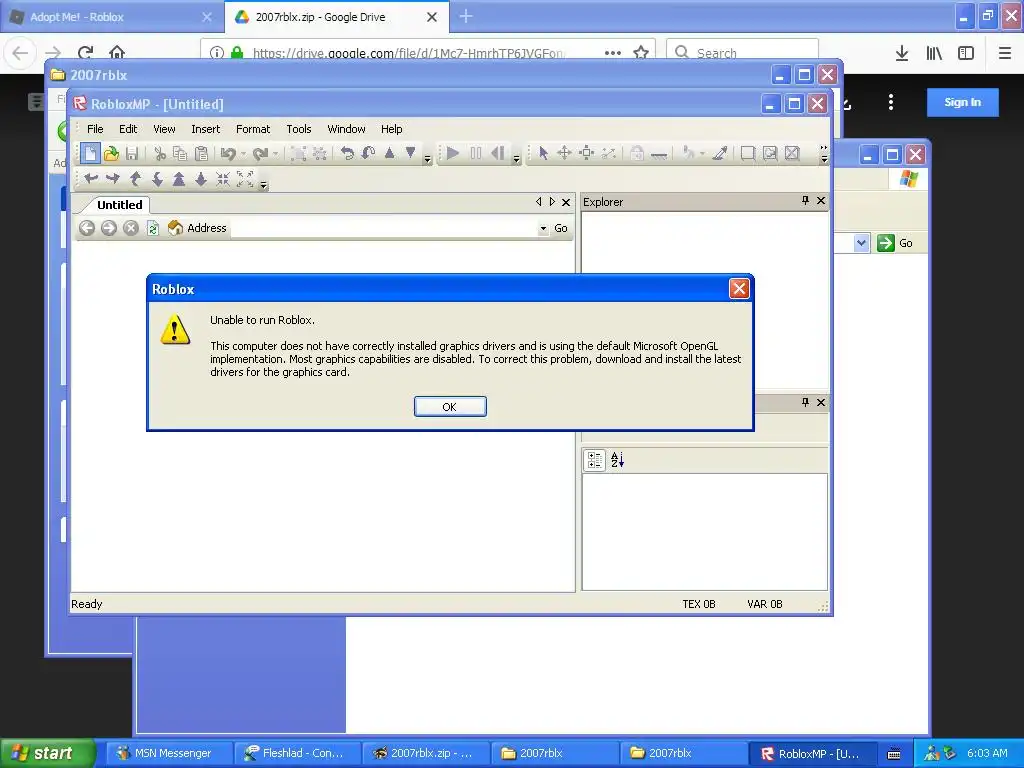Switch to Fleshlad conversation taskbar item
Viewport: 1024px width, 768px height.
click(297, 753)
